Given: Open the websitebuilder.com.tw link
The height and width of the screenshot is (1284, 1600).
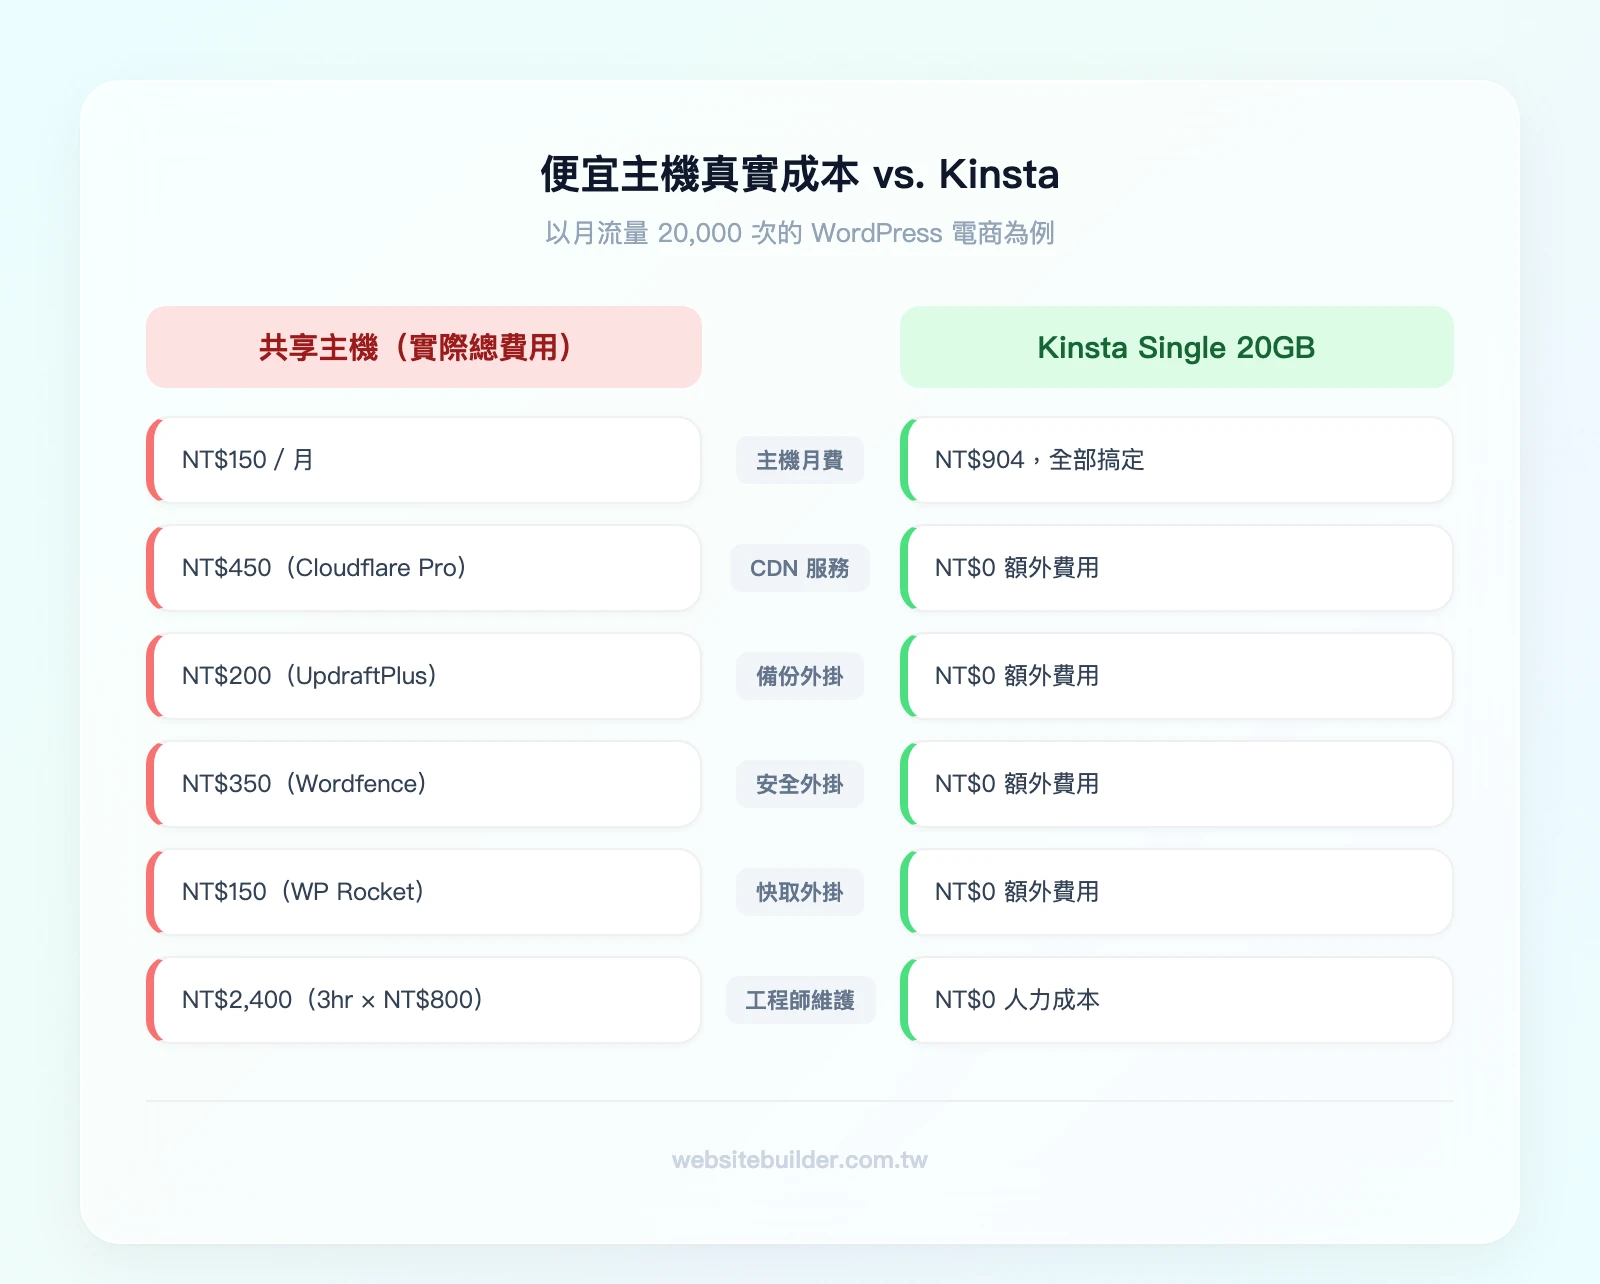Looking at the screenshot, I should tap(799, 1160).
